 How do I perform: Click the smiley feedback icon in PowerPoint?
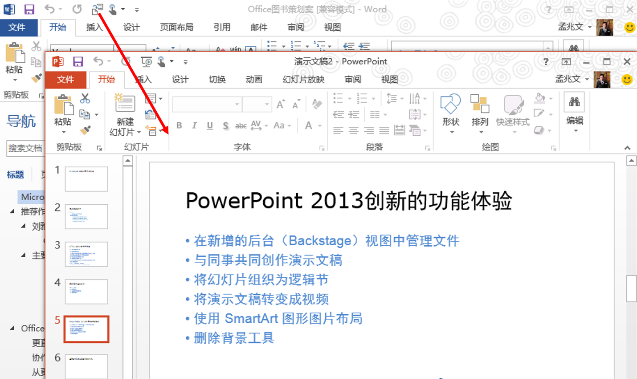click(627, 80)
